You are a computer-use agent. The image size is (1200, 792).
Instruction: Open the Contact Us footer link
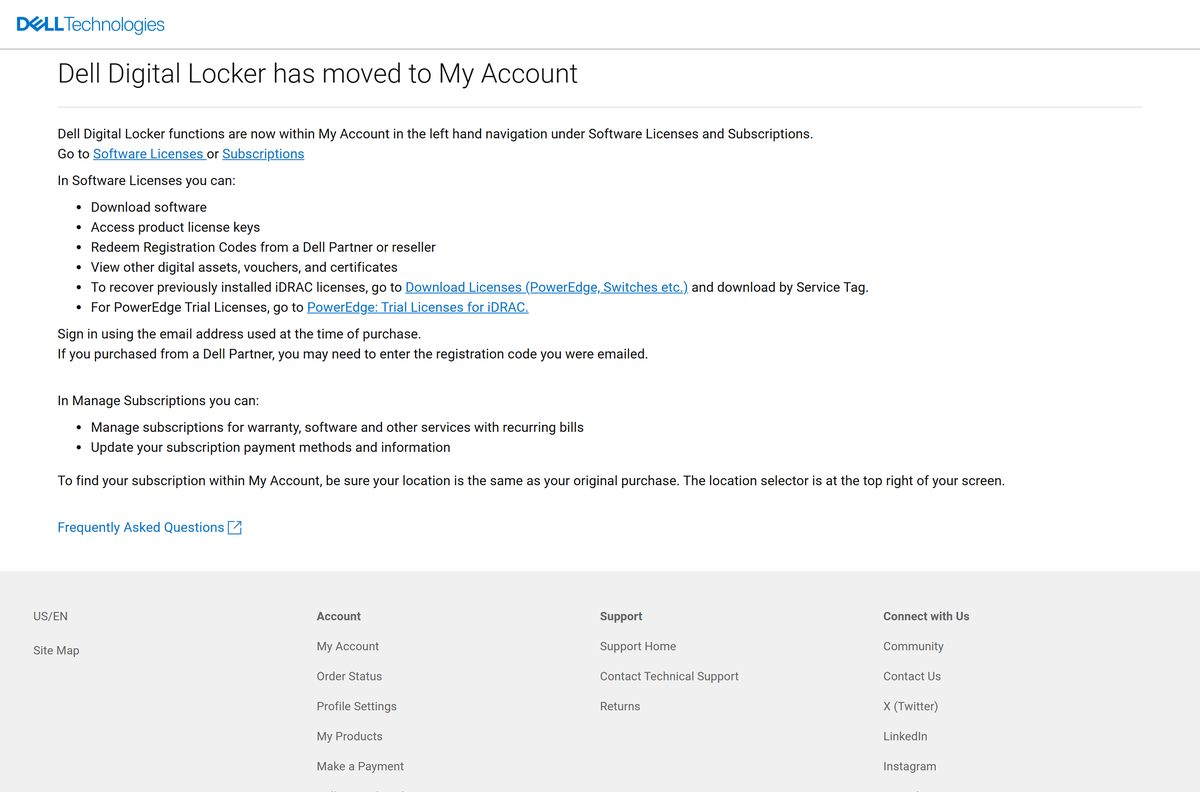point(912,676)
